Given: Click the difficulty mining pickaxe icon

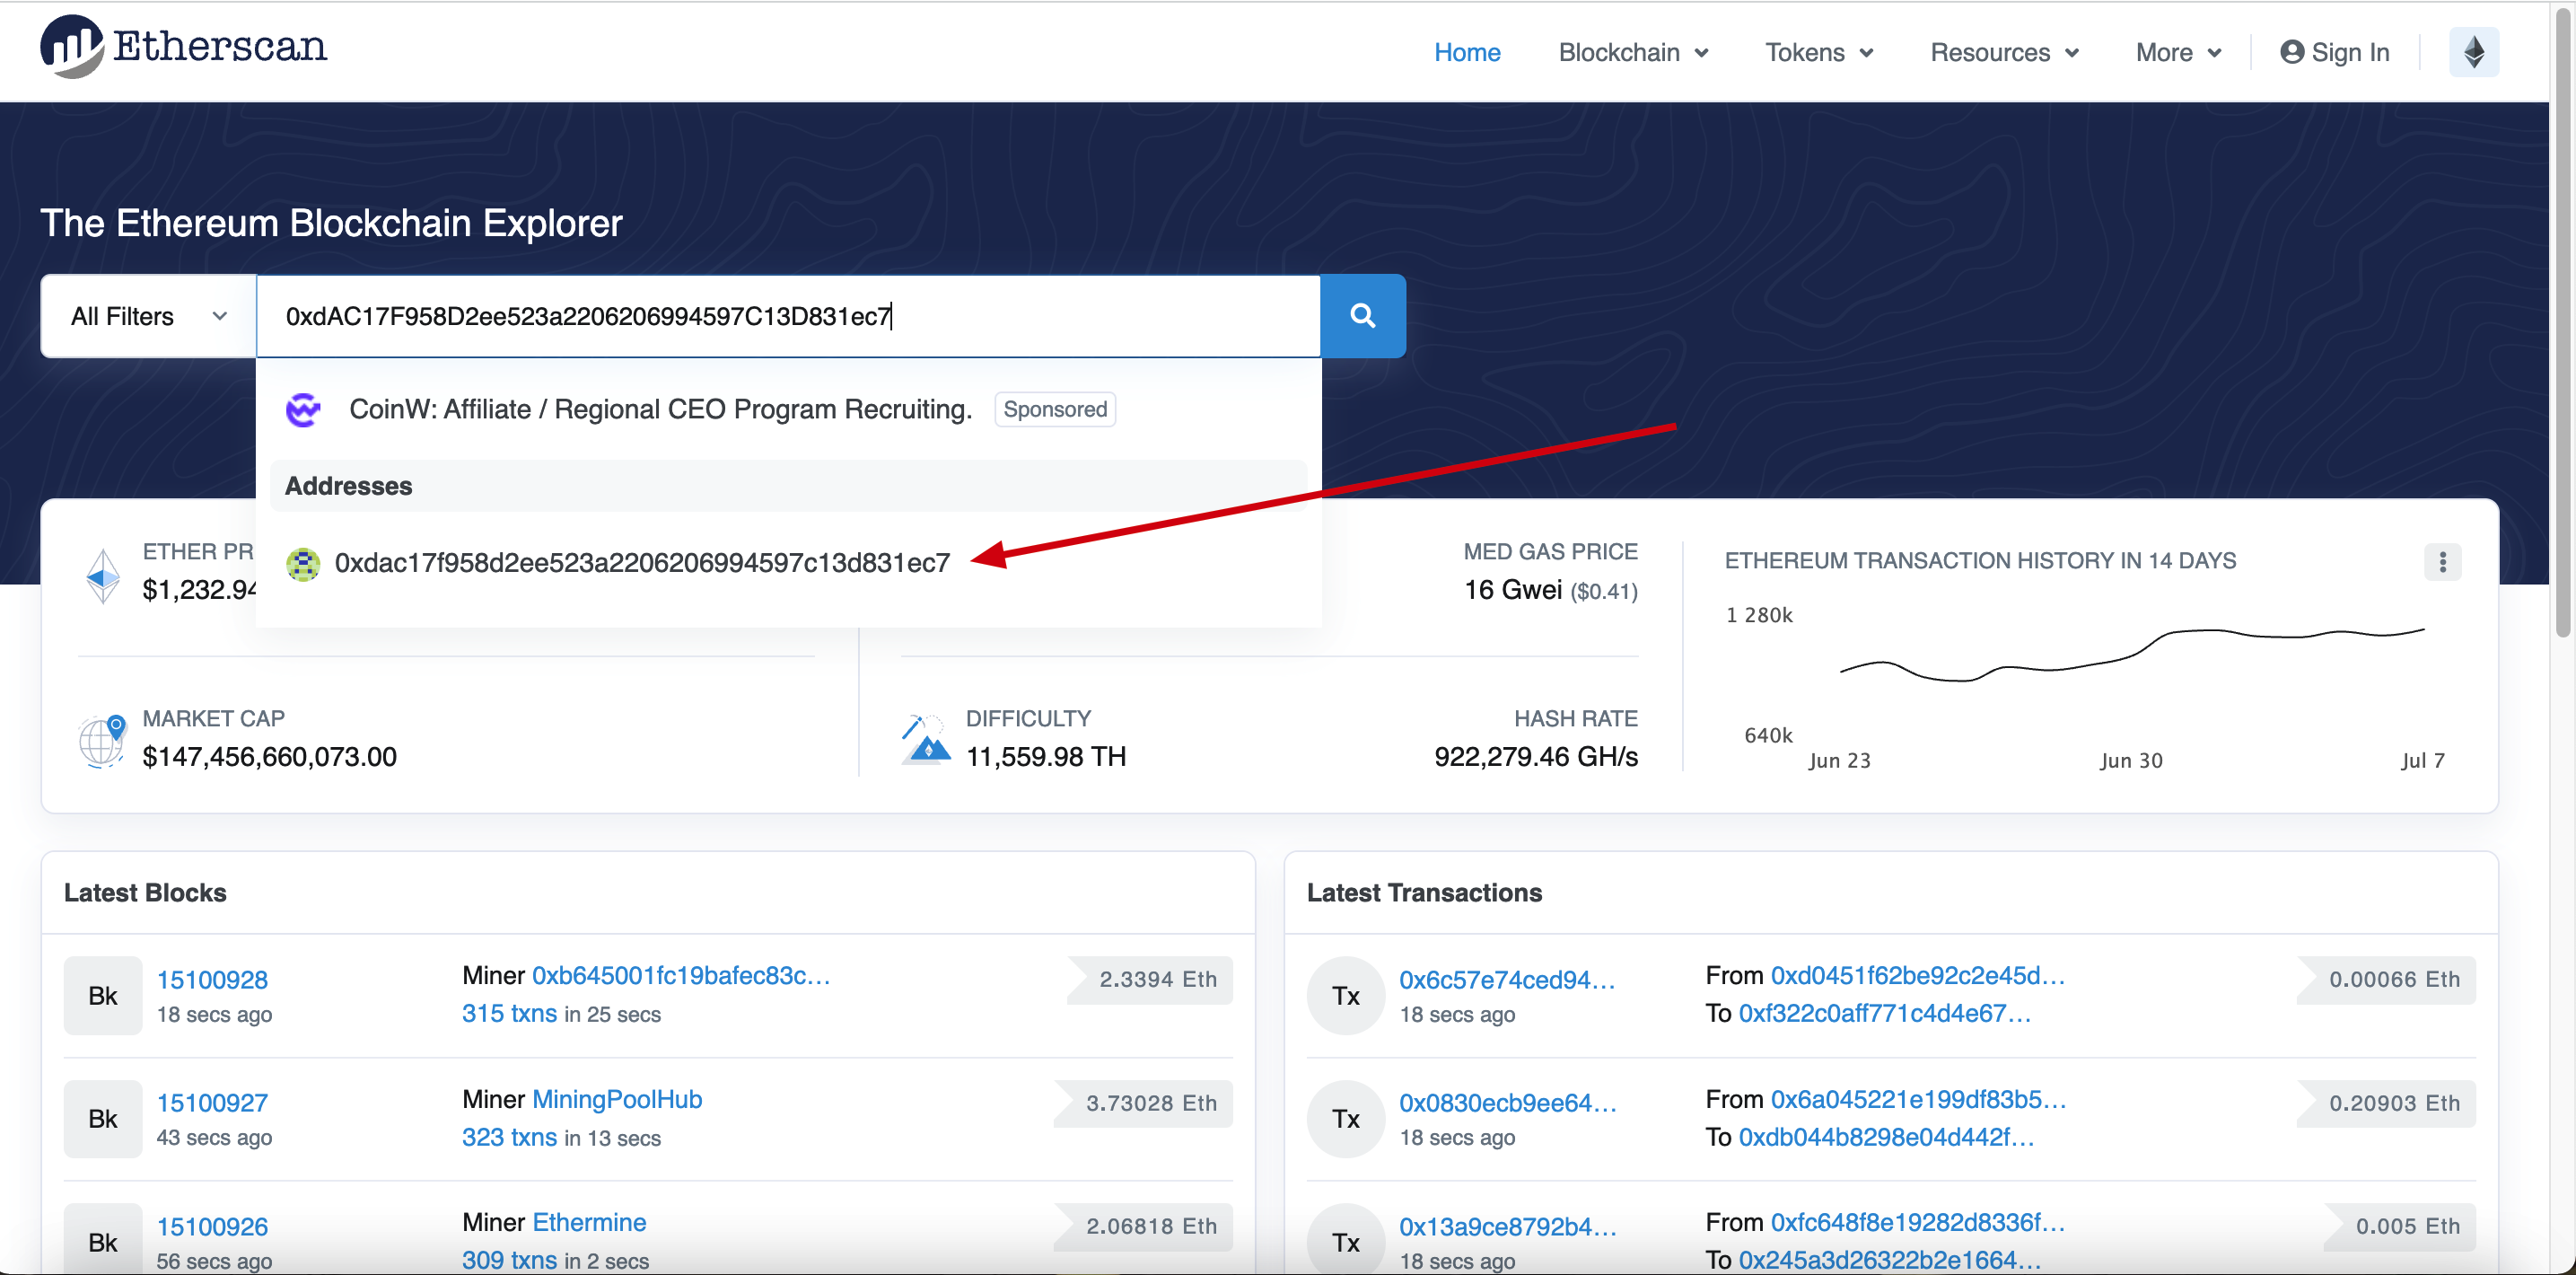Looking at the screenshot, I should (x=925, y=741).
